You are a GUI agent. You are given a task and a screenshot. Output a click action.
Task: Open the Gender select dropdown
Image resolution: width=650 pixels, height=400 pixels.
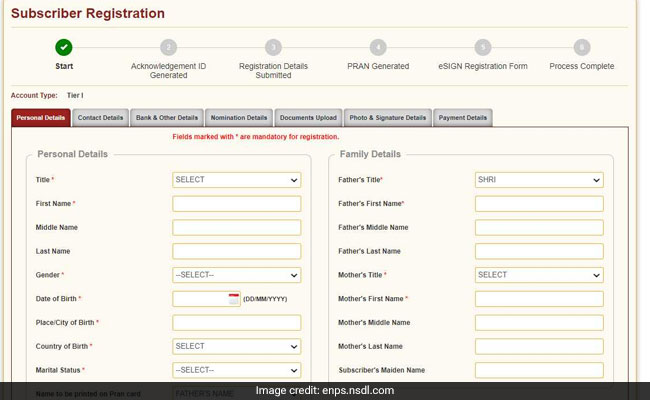coord(236,275)
